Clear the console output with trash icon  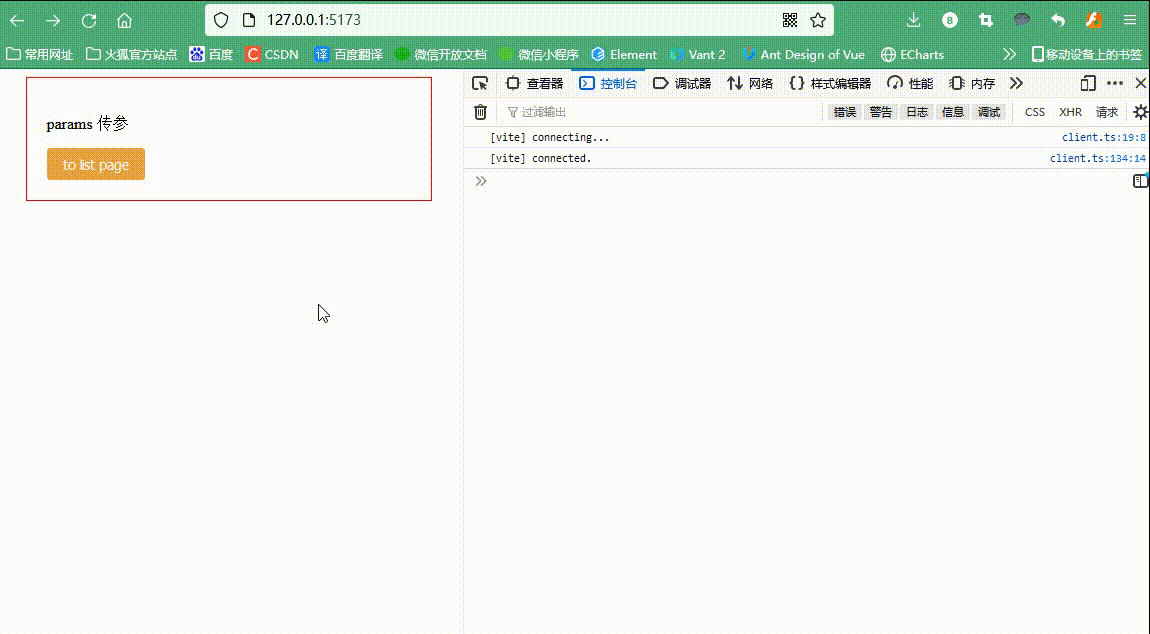point(480,112)
